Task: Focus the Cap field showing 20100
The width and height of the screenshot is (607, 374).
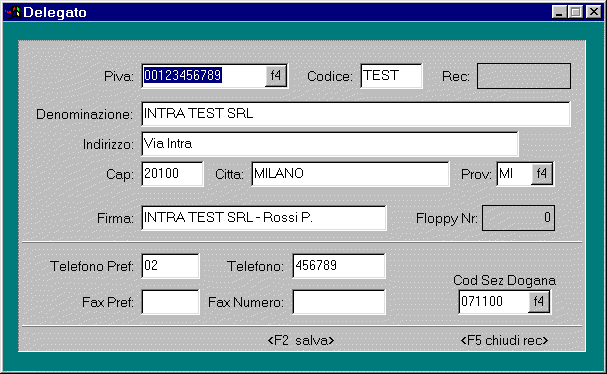Action: coord(172,174)
